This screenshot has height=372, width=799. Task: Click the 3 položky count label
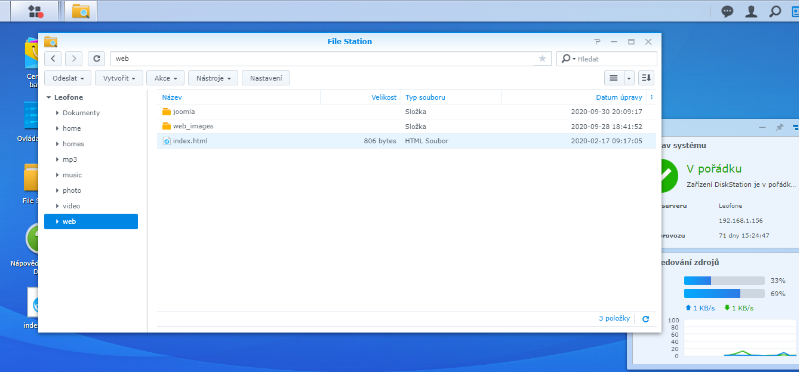coord(615,318)
